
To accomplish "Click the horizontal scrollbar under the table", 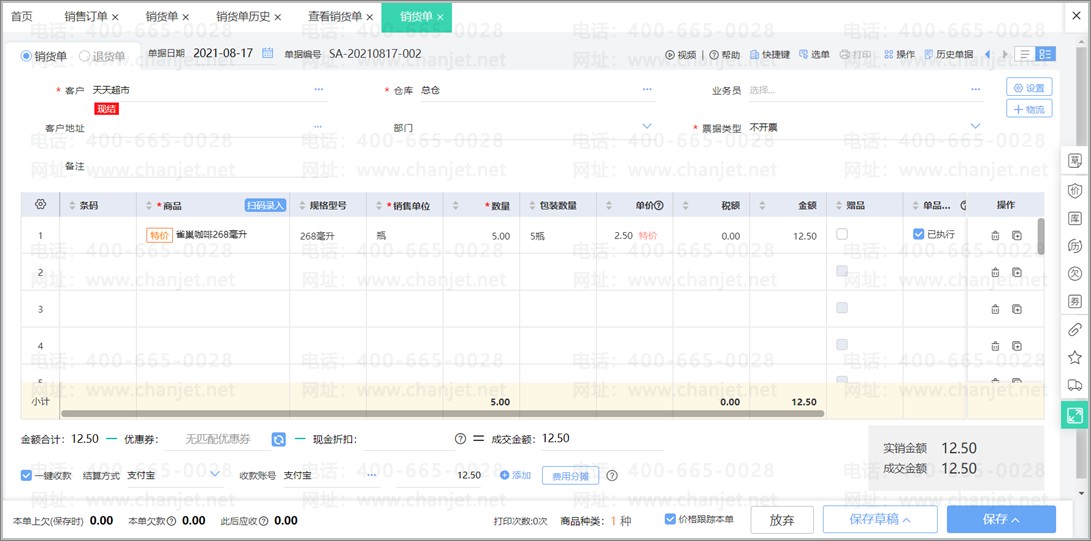I will pos(443,414).
